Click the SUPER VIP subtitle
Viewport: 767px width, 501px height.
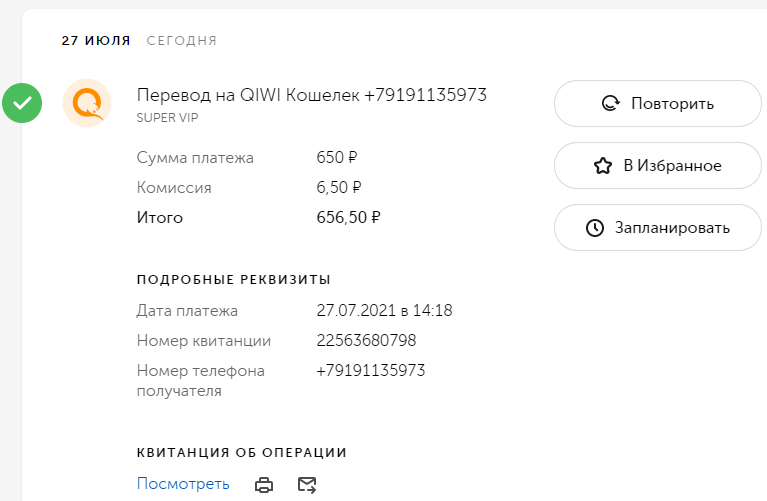coord(167,118)
